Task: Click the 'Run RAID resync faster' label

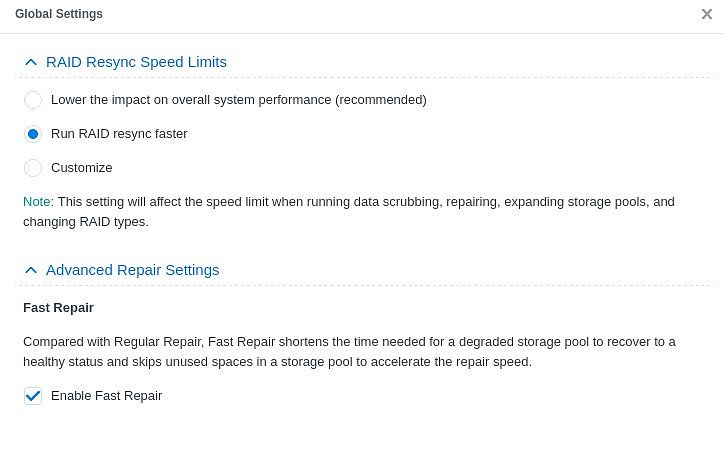Action: click(119, 134)
